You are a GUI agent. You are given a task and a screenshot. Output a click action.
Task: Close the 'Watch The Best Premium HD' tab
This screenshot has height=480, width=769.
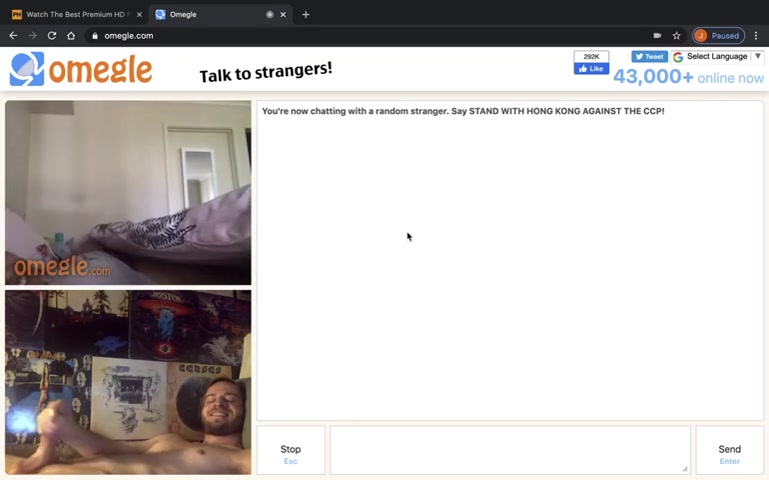tap(139, 15)
